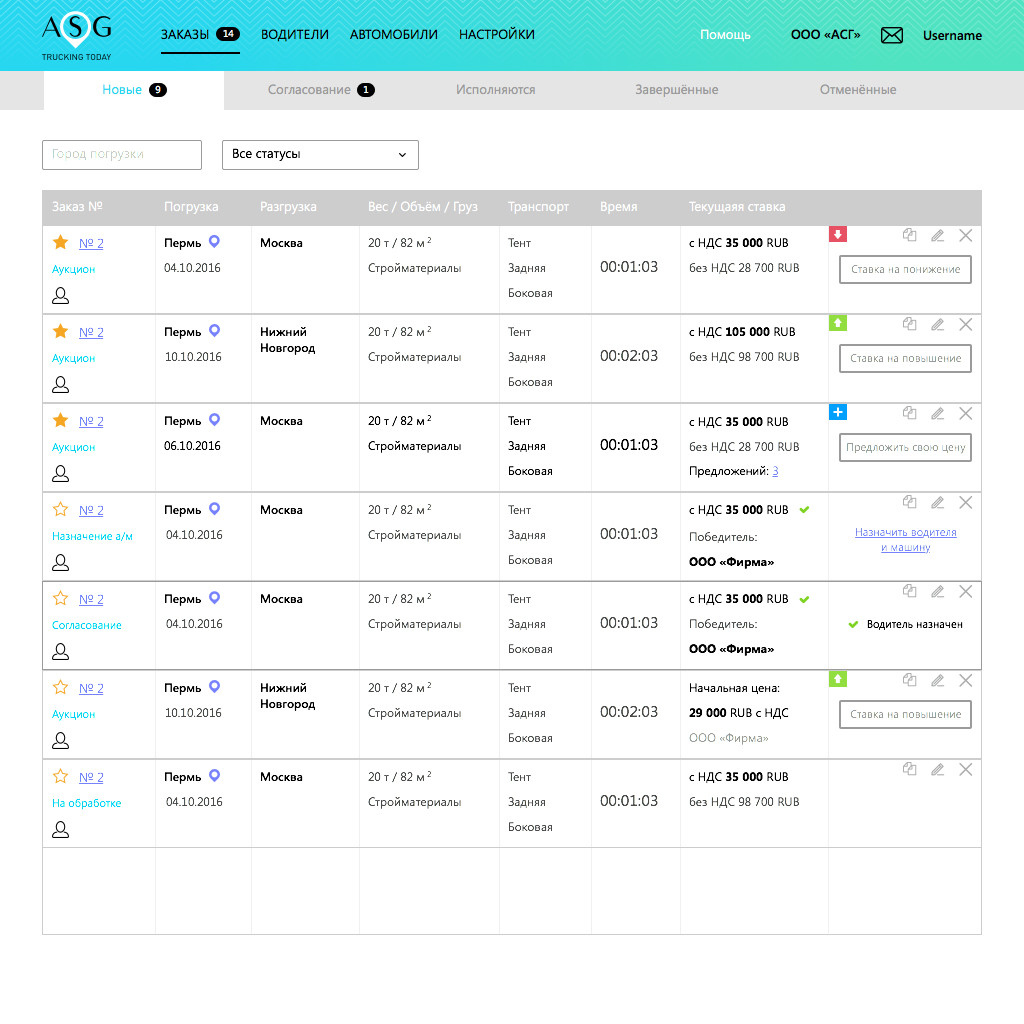Switch to the Новые tab

134,90
